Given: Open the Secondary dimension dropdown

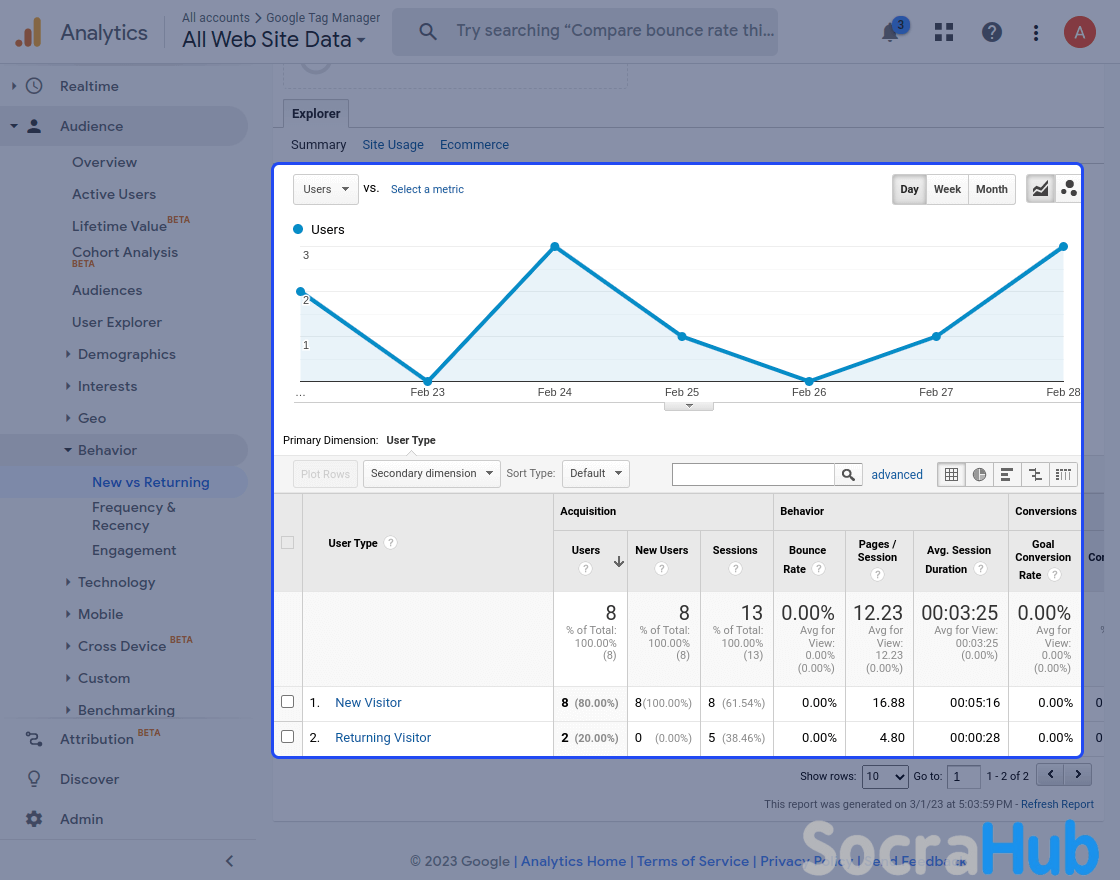Looking at the screenshot, I should 431,473.
